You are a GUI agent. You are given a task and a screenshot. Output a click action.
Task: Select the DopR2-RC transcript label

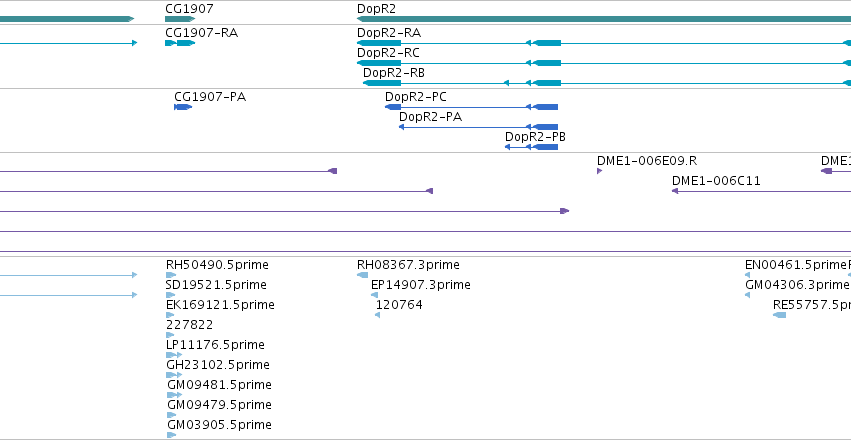(x=388, y=53)
